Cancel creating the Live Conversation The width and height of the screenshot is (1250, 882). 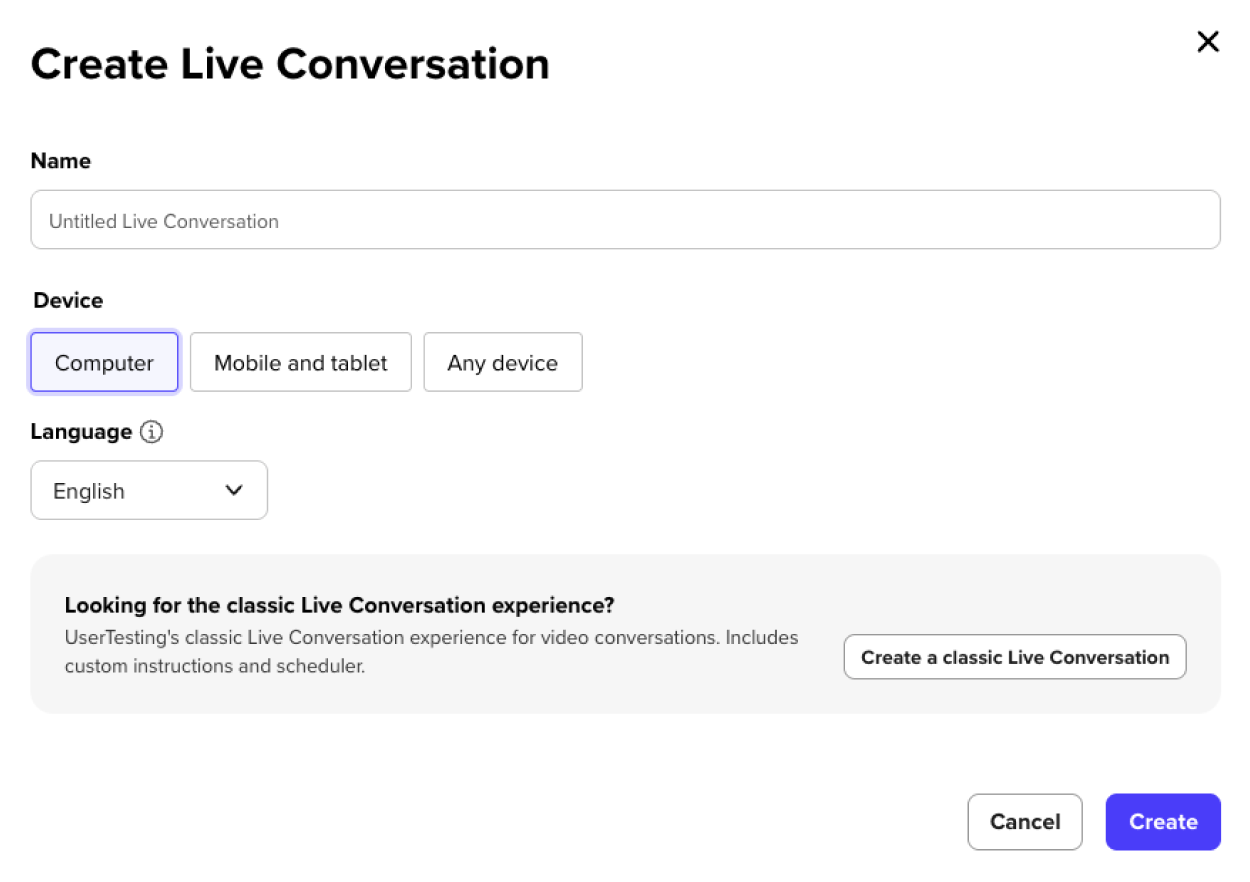tap(1024, 821)
